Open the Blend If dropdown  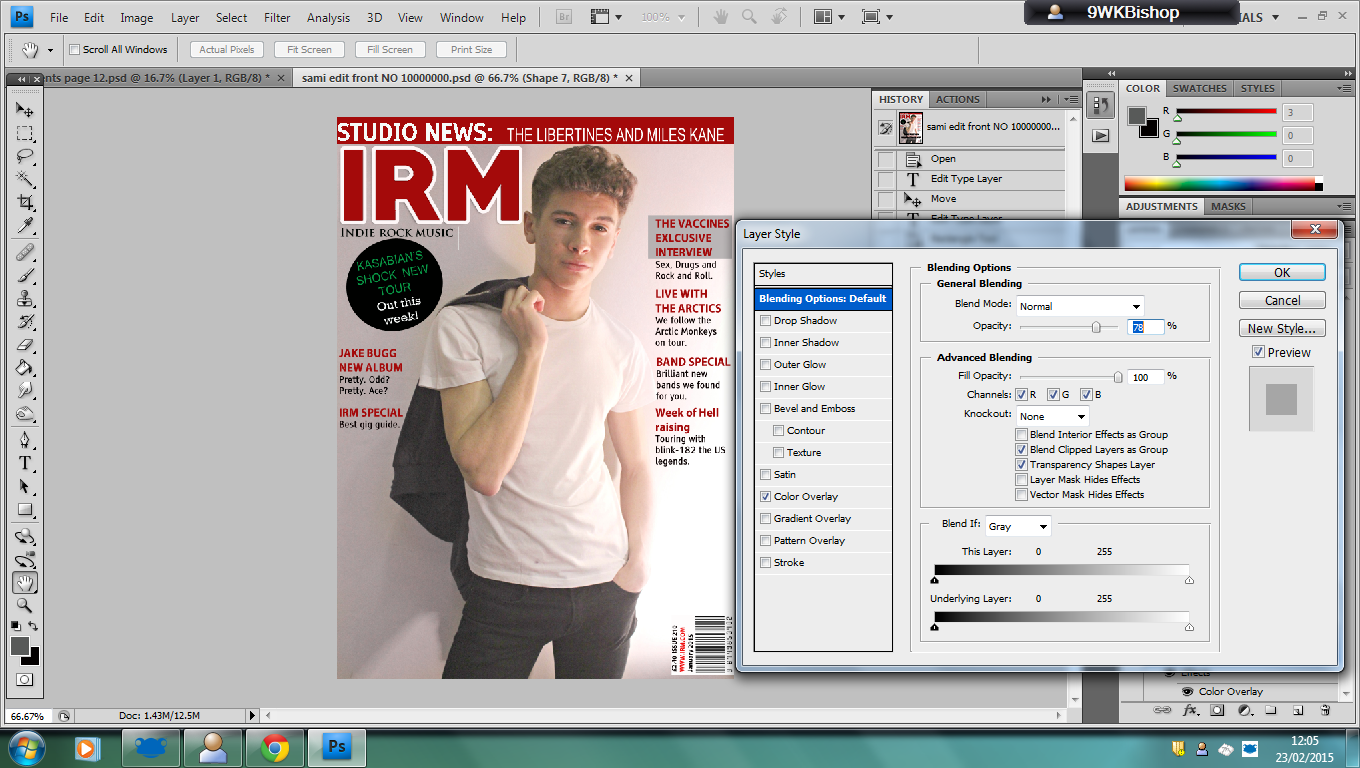[1018, 526]
